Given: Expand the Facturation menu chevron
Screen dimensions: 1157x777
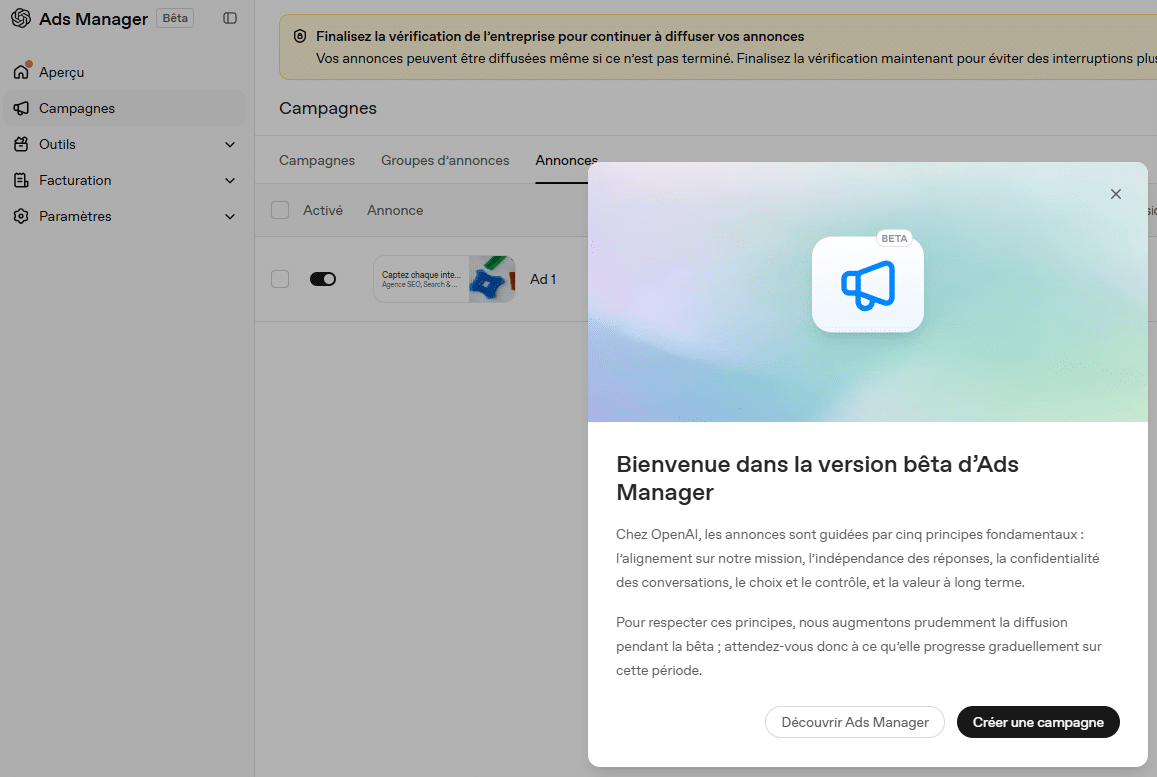Looking at the screenshot, I should click(230, 181).
